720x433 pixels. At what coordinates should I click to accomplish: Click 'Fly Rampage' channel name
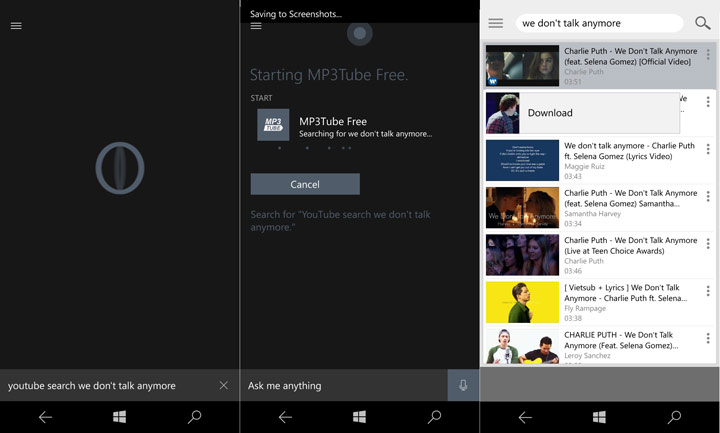[x=585, y=308]
